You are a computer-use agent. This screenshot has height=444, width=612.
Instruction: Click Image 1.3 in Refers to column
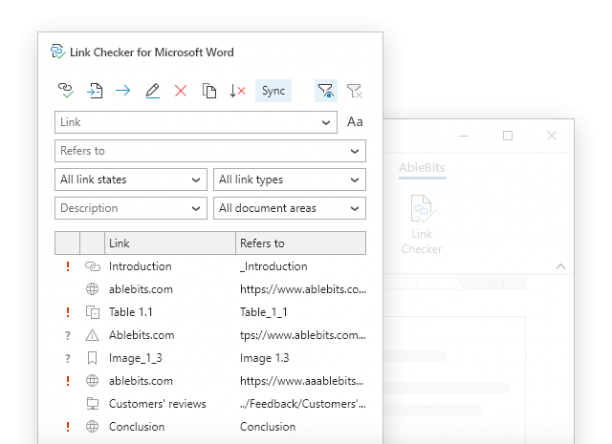coord(264,358)
